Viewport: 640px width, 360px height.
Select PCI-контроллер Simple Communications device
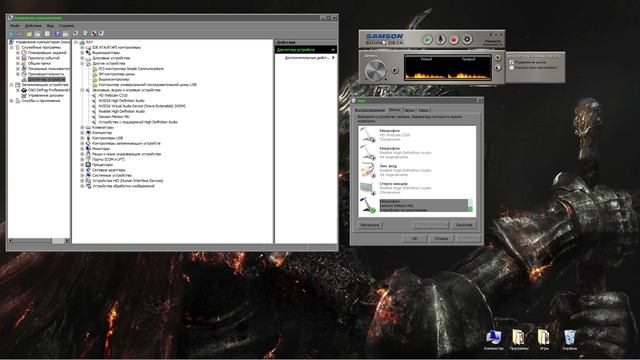click(x=131, y=69)
